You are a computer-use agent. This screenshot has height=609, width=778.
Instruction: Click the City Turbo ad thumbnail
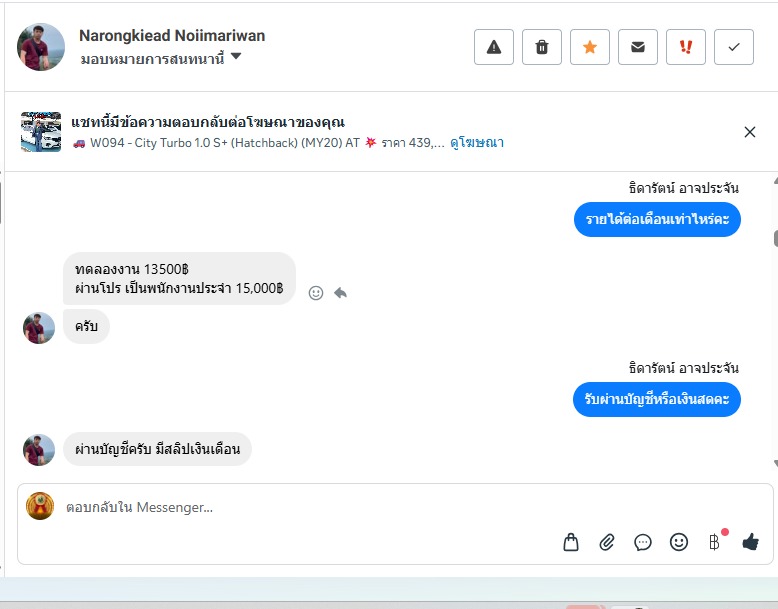coord(41,132)
